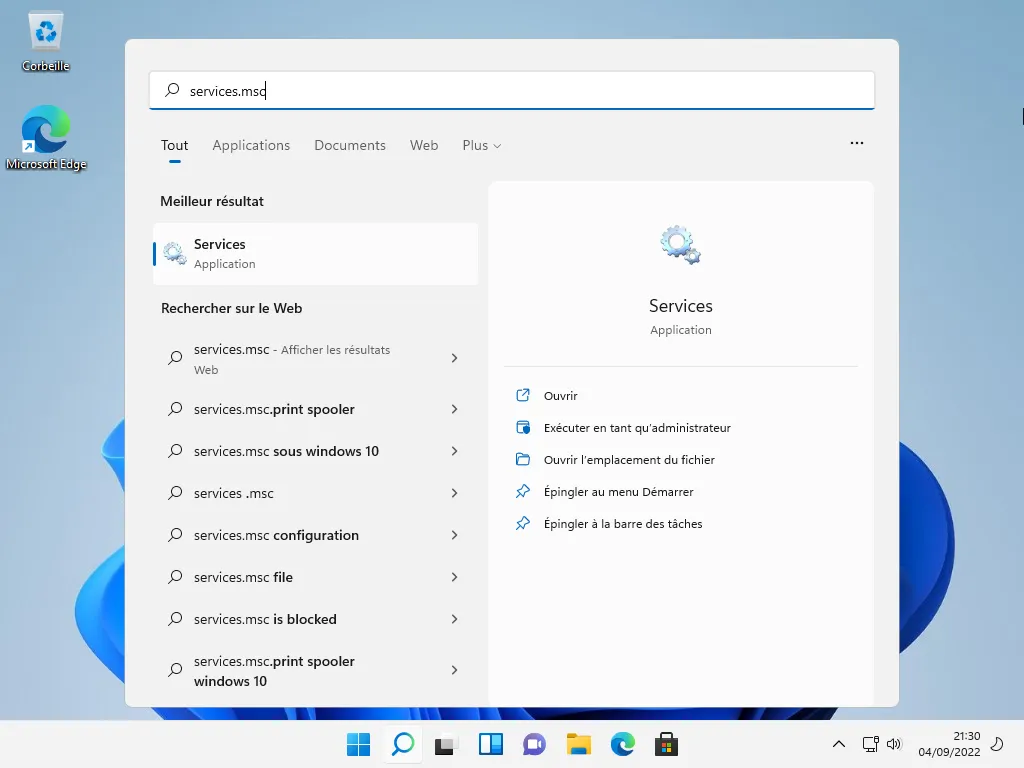Select the Services best result entry
The width and height of the screenshot is (1024, 768).
(315, 254)
